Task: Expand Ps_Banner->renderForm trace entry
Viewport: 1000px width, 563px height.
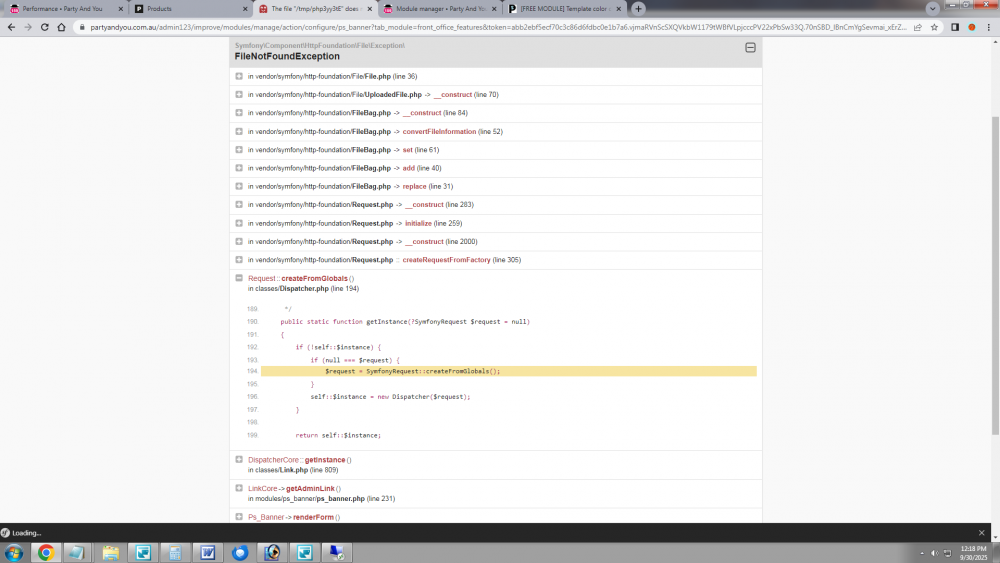Action: coord(239,517)
